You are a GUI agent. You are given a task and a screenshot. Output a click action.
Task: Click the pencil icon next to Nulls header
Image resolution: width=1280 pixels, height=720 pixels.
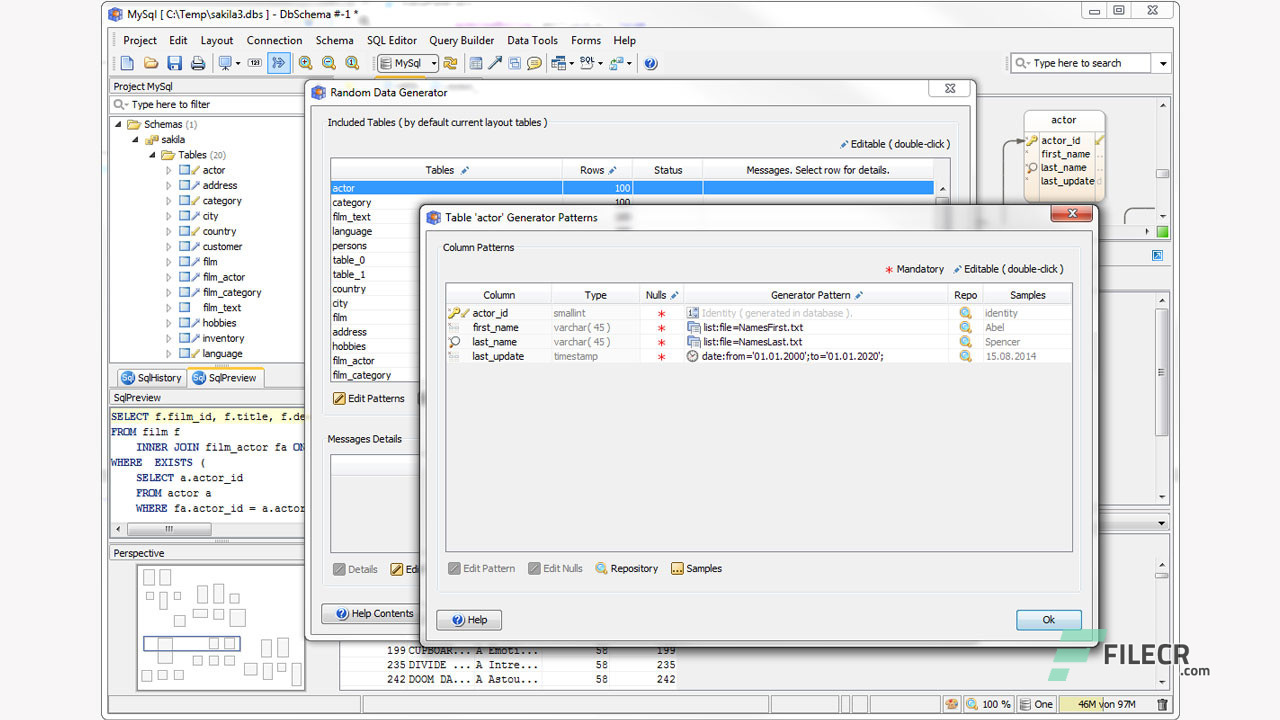click(x=675, y=295)
